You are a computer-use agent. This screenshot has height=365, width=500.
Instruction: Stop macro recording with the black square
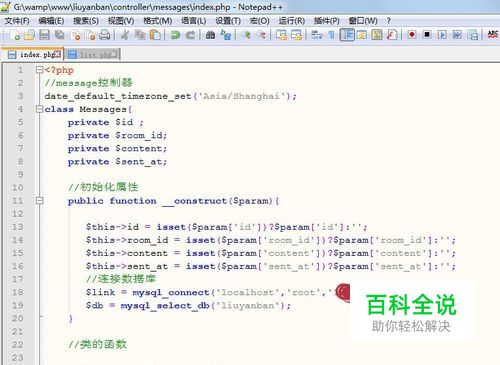click(427, 35)
